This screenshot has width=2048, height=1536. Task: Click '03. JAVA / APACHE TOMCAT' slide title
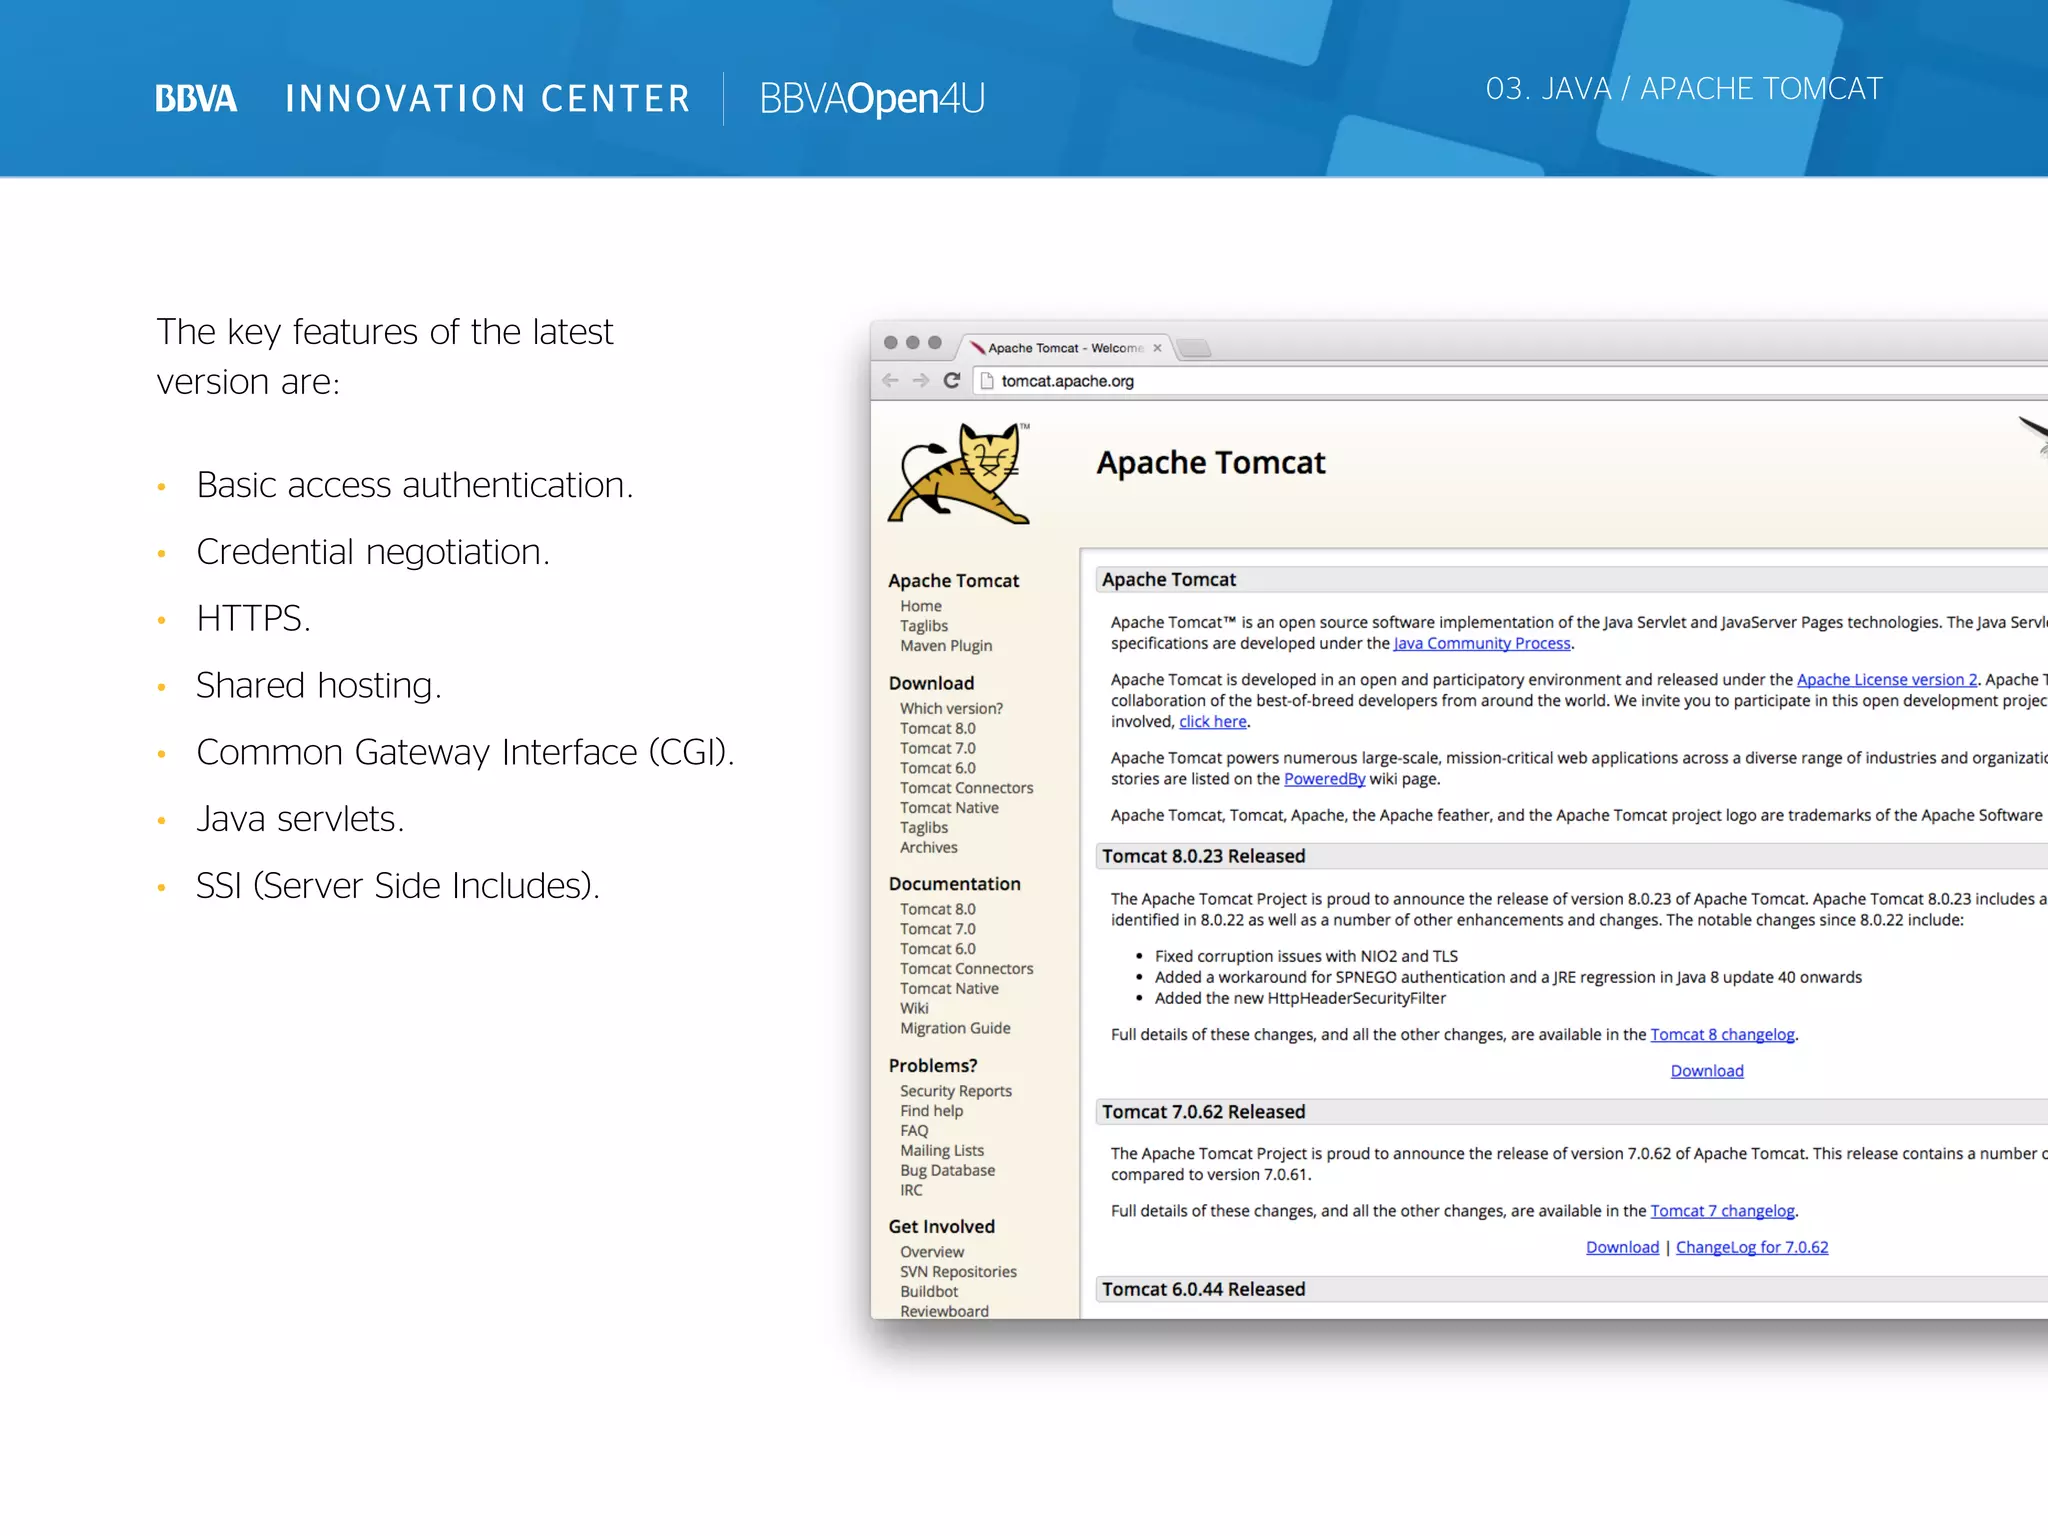[x=1684, y=89]
